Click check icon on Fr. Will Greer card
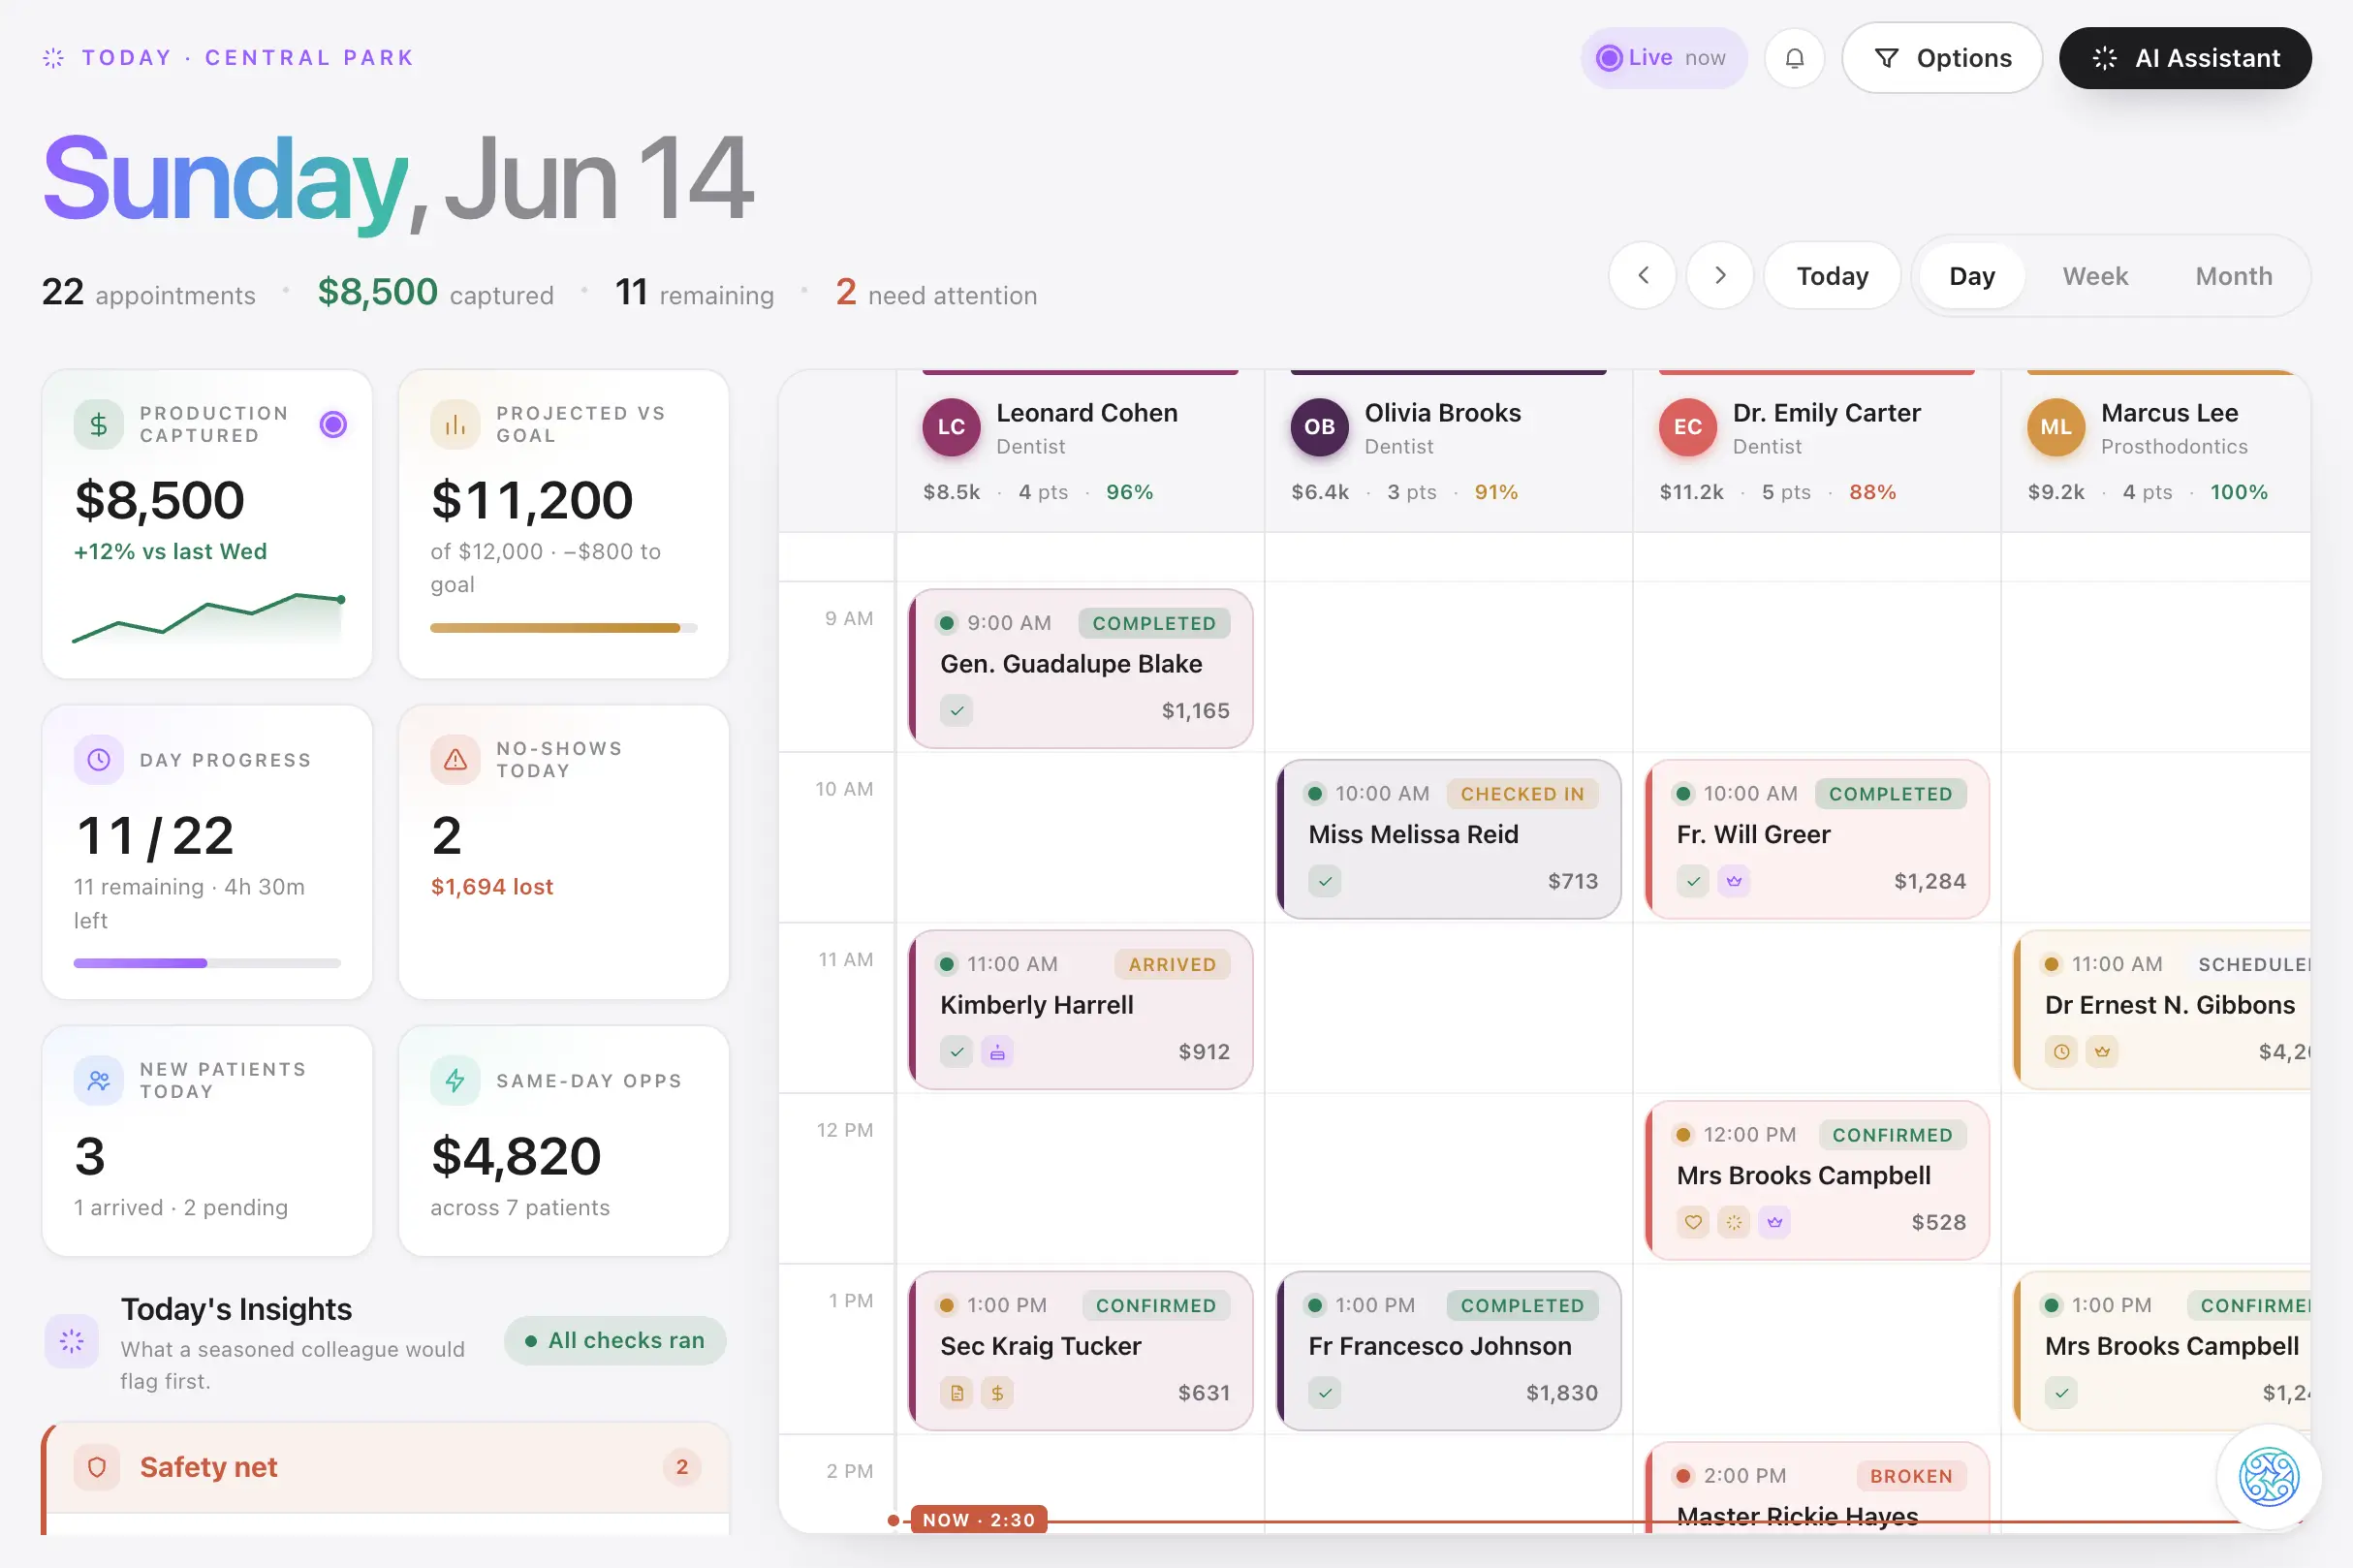The image size is (2353, 1568). pyautogui.click(x=1692, y=881)
